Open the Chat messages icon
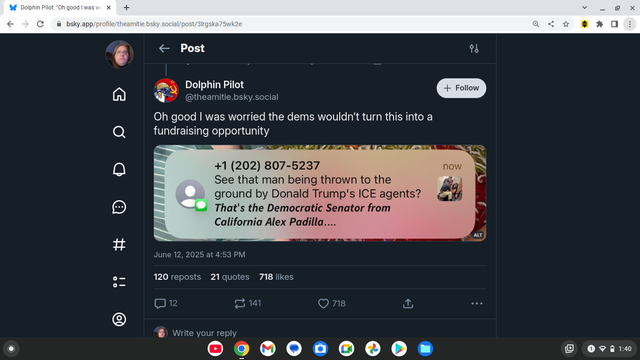 pyautogui.click(x=119, y=207)
